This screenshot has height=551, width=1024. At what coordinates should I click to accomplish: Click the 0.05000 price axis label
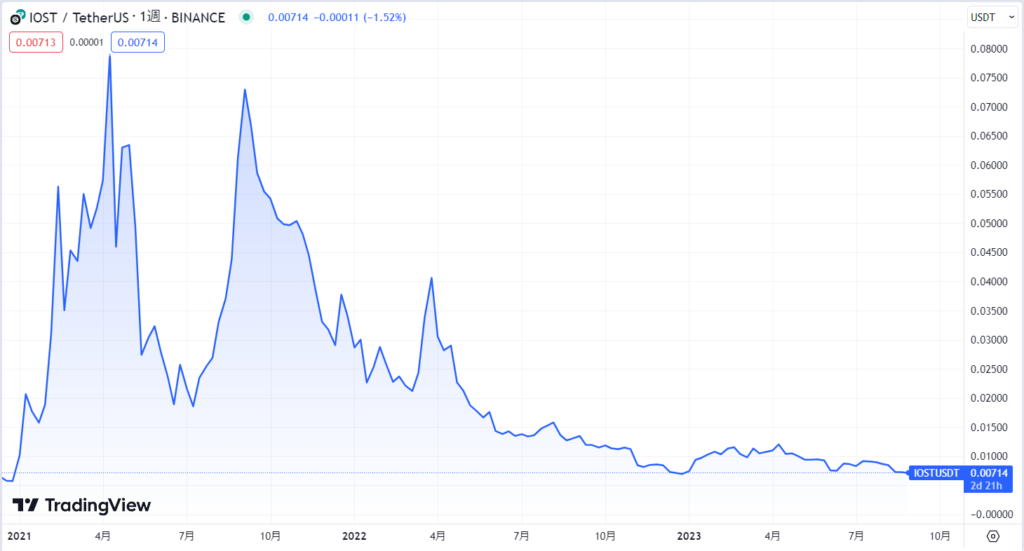point(988,223)
